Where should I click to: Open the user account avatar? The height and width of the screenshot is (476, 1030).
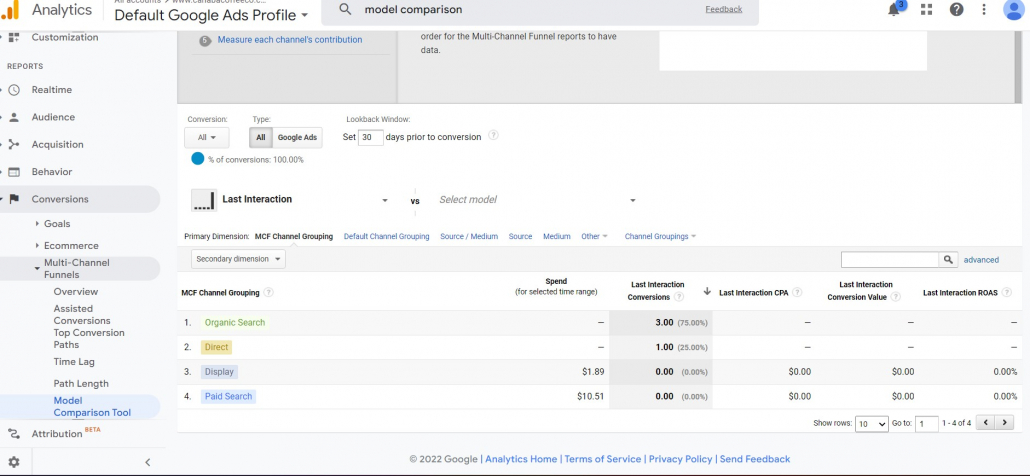[x=1016, y=9]
